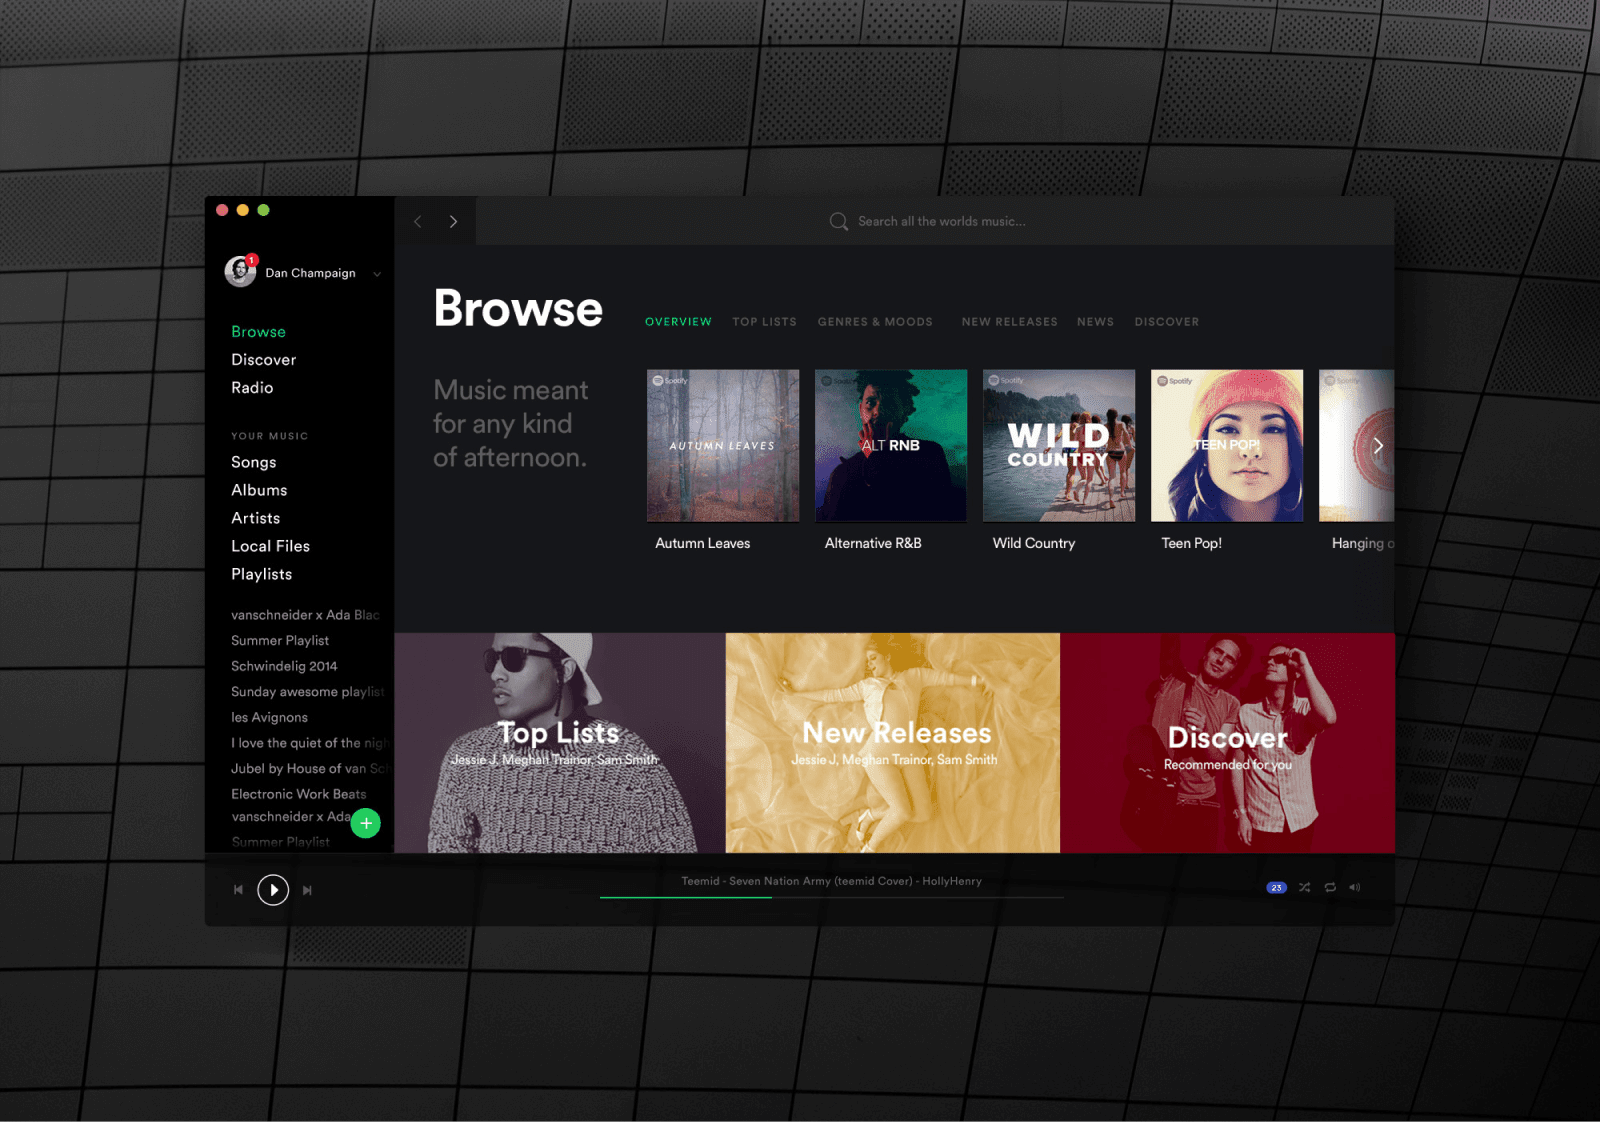Open the NEW RELEASES tab
The height and width of the screenshot is (1122, 1600).
click(x=1009, y=321)
